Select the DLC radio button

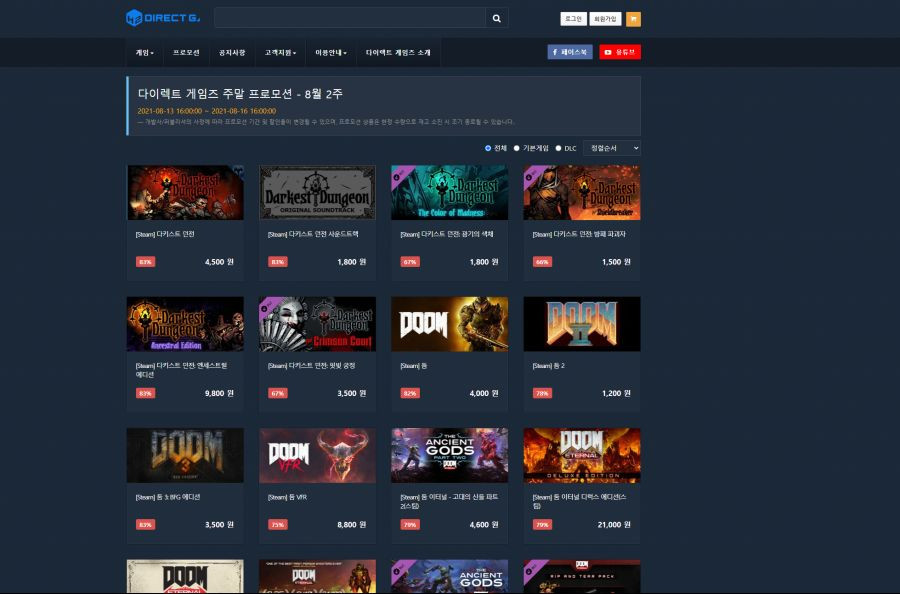point(558,148)
